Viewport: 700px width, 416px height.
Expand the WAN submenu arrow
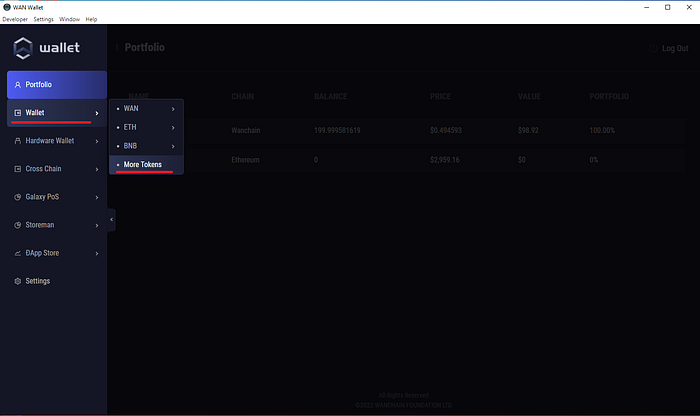pos(173,108)
